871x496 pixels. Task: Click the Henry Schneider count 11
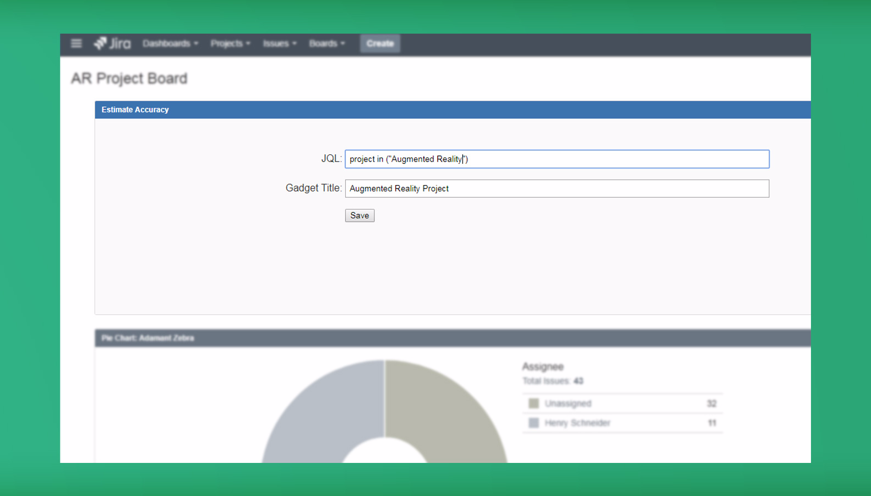712,423
